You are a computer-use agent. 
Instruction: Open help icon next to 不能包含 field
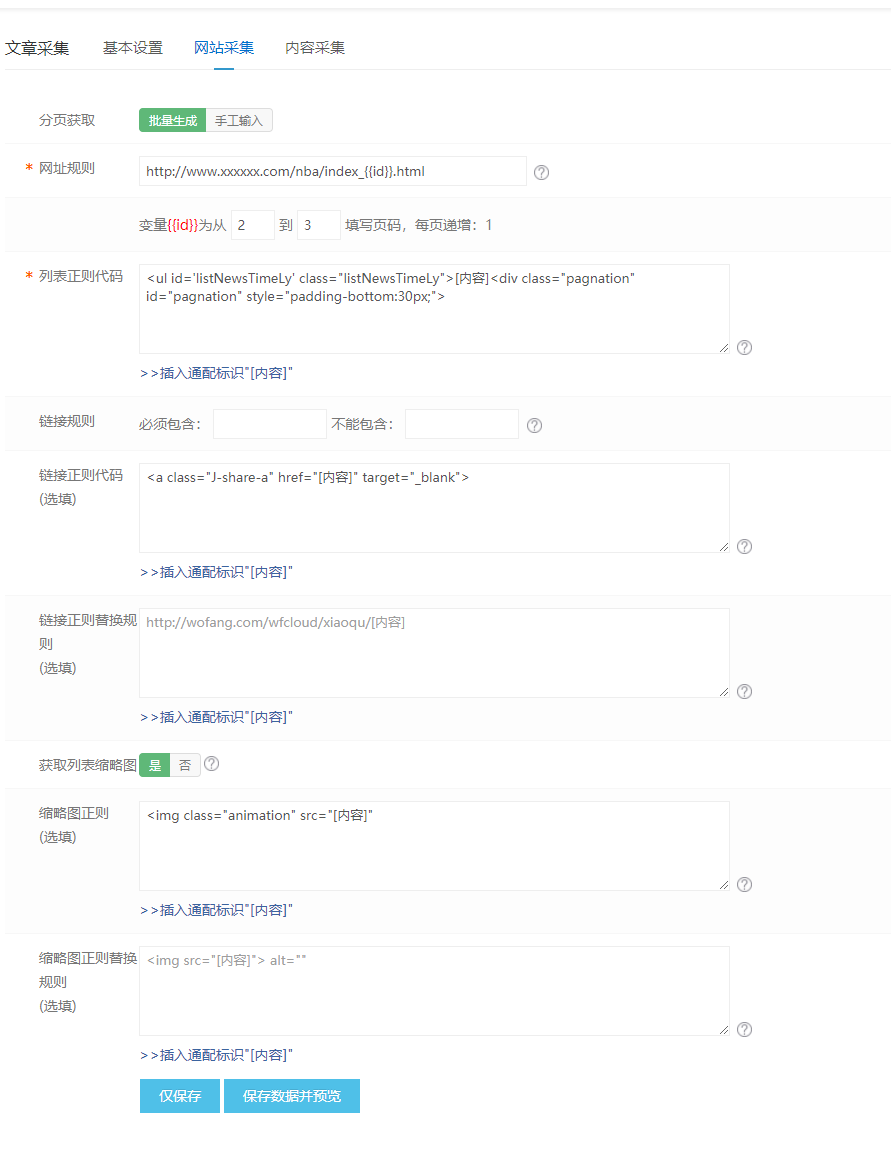tap(534, 425)
